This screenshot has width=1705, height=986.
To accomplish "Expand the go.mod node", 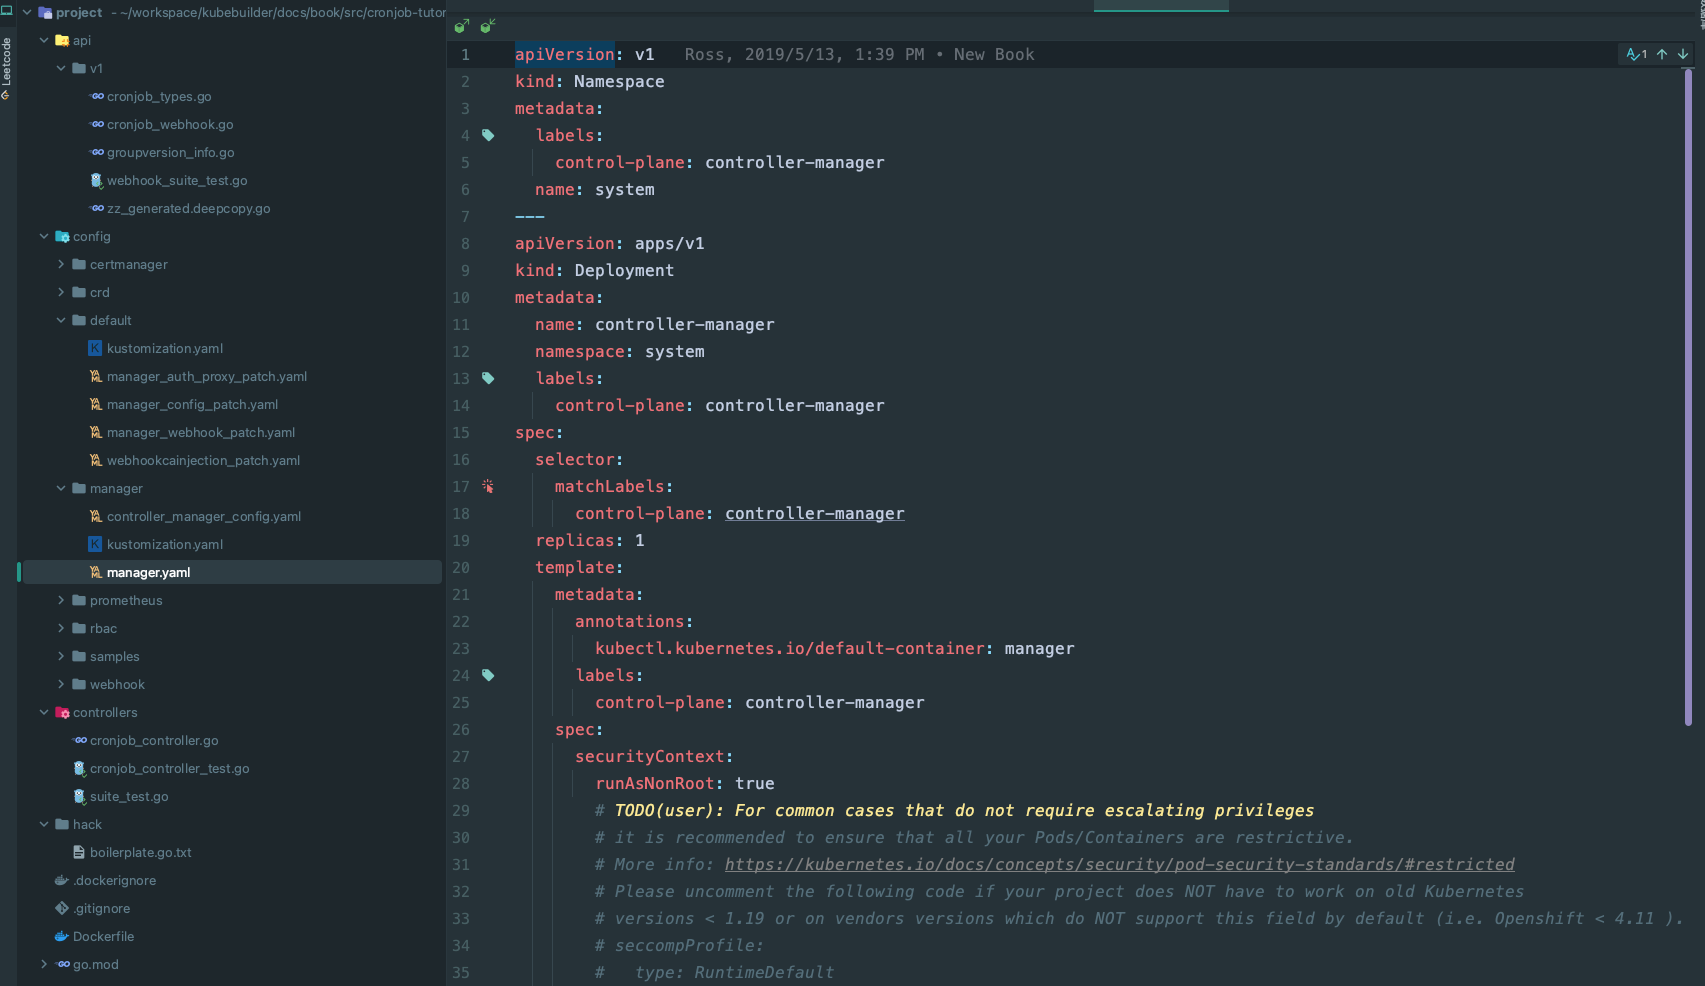I will click(44, 965).
